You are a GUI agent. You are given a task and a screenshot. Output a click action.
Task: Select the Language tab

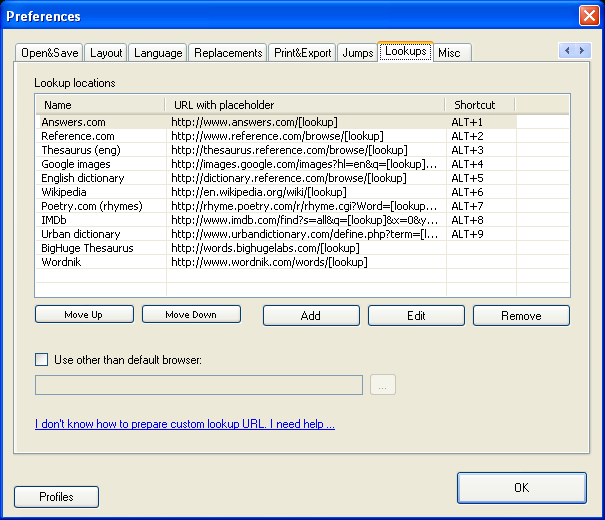pyautogui.click(x=158, y=52)
